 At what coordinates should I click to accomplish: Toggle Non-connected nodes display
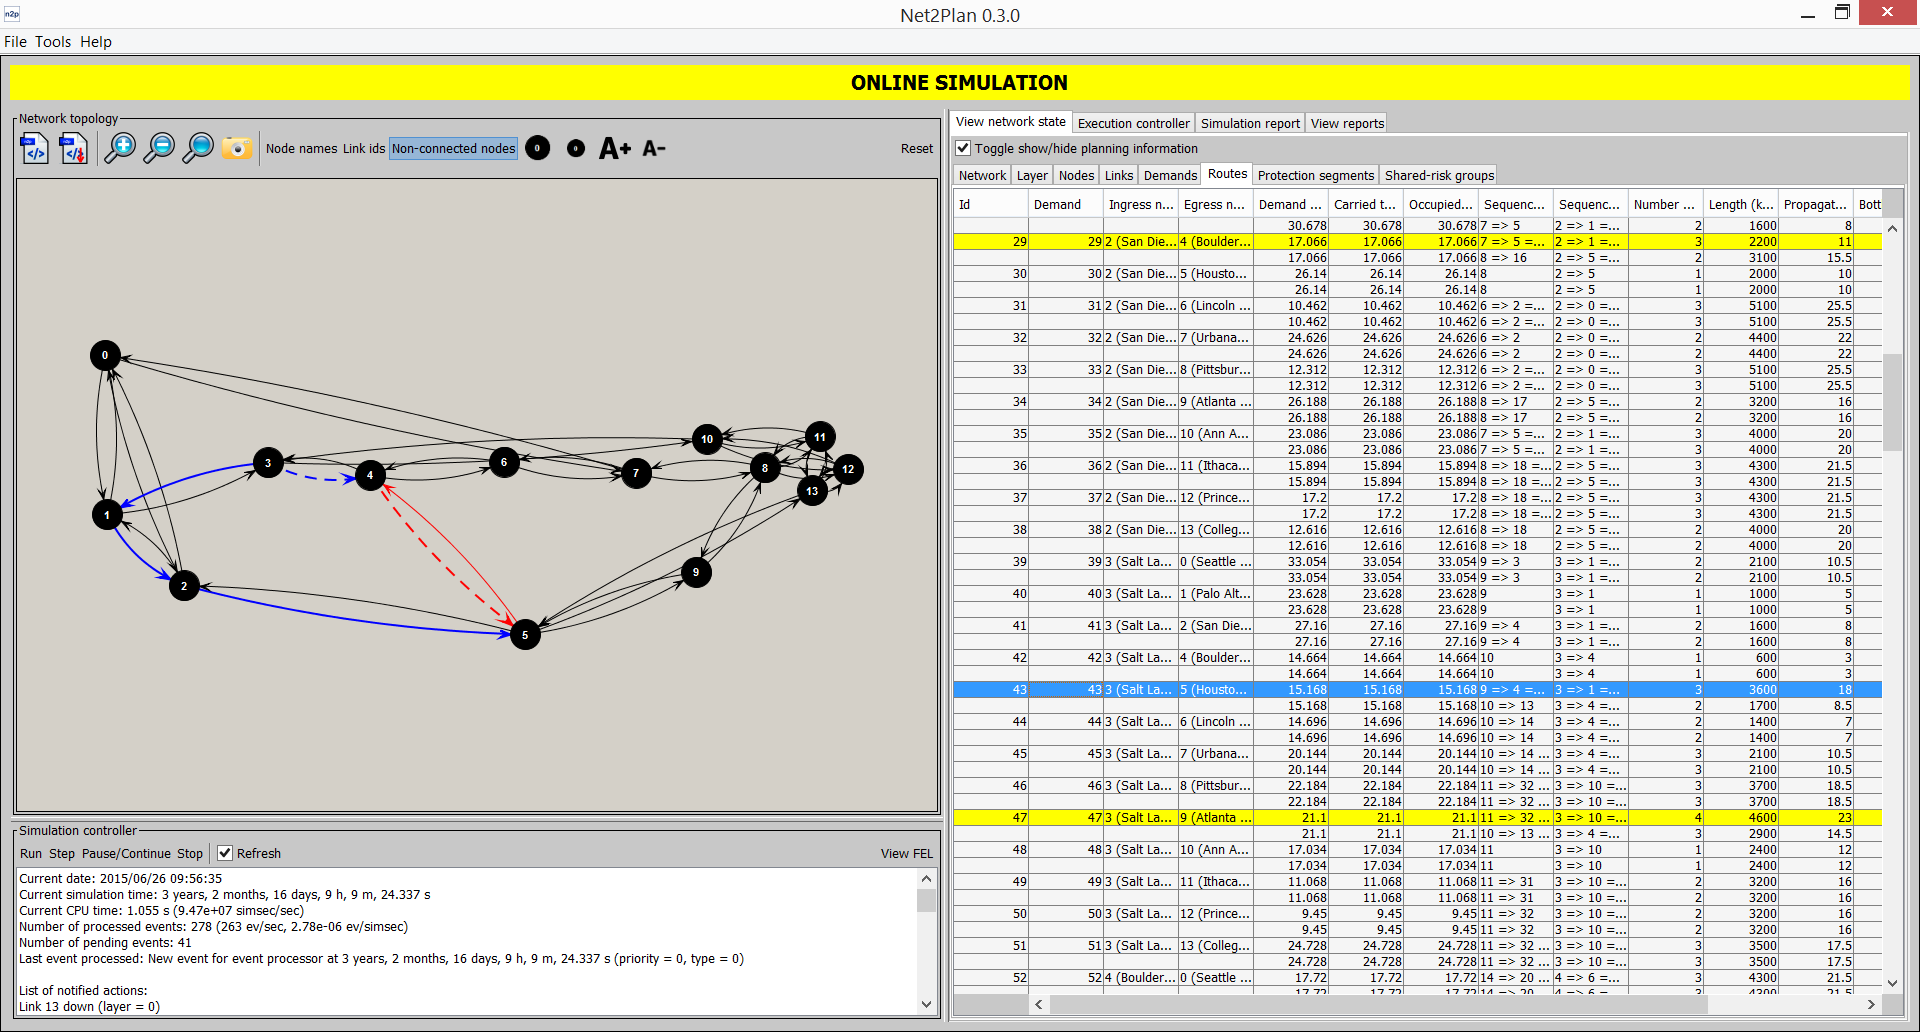pyautogui.click(x=453, y=148)
